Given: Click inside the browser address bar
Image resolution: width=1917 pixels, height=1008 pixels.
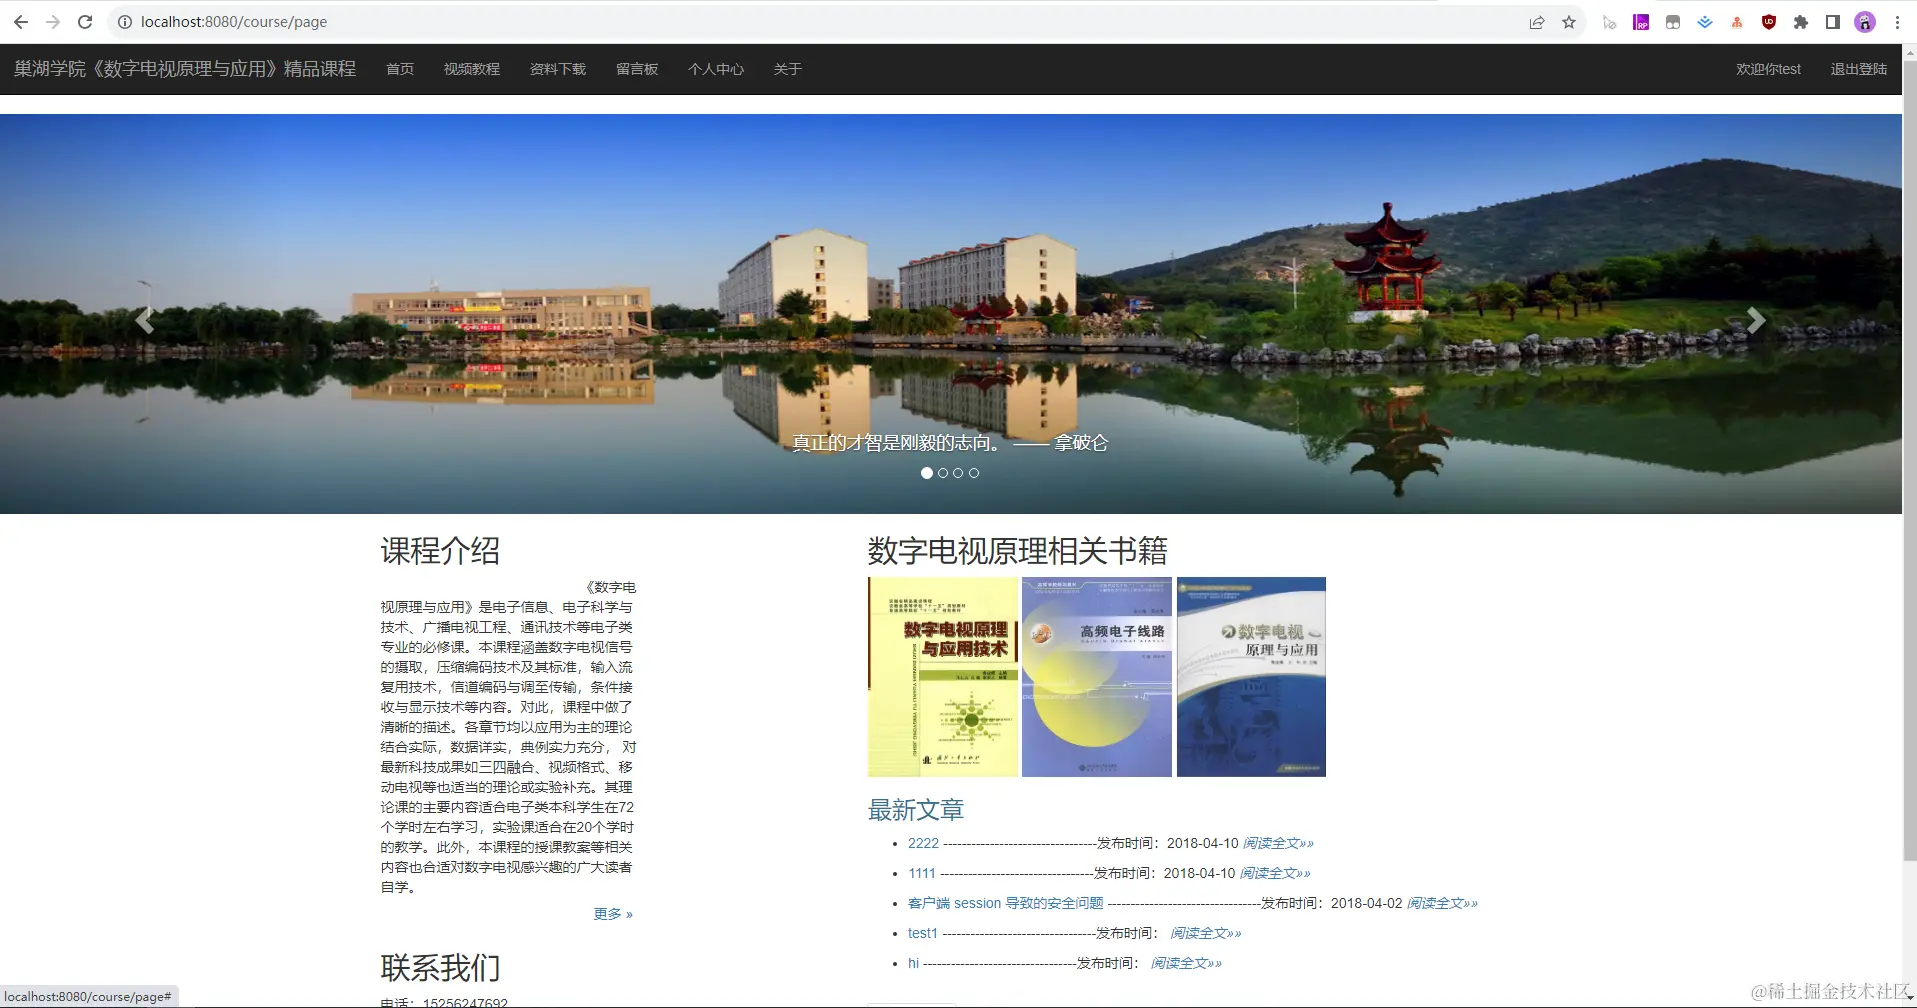Looking at the screenshot, I should (x=400, y=21).
